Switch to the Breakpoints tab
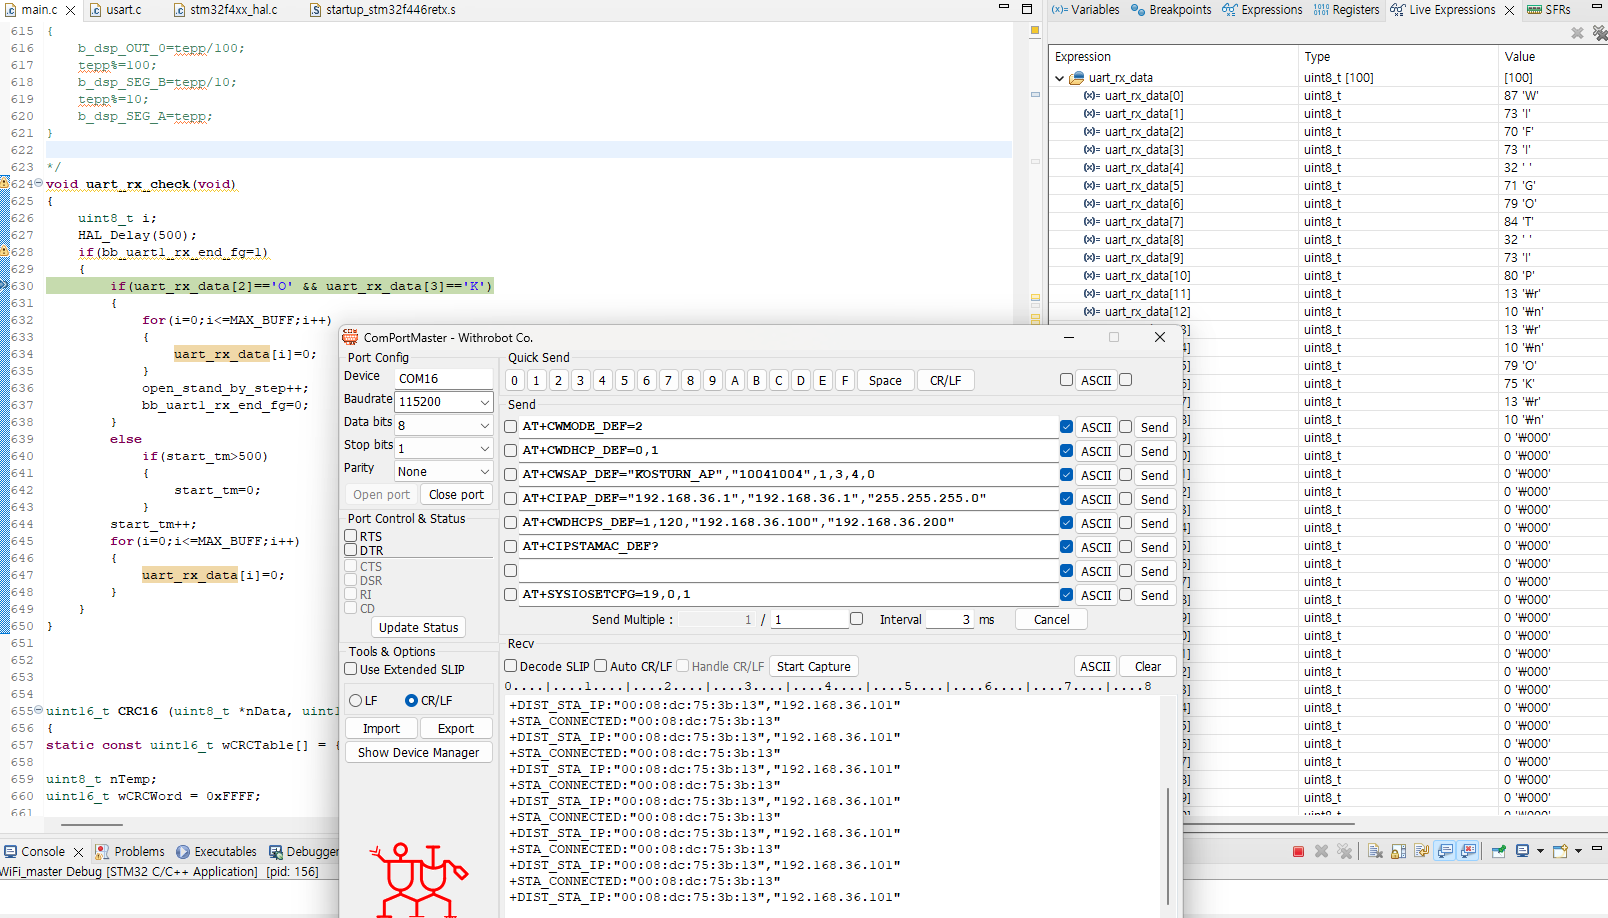The image size is (1608, 918). tap(1170, 10)
